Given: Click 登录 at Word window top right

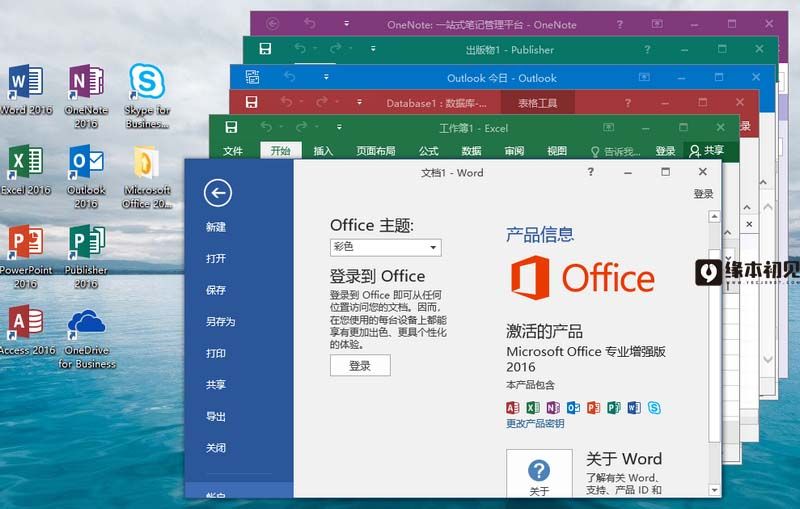Looking at the screenshot, I should tap(703, 194).
